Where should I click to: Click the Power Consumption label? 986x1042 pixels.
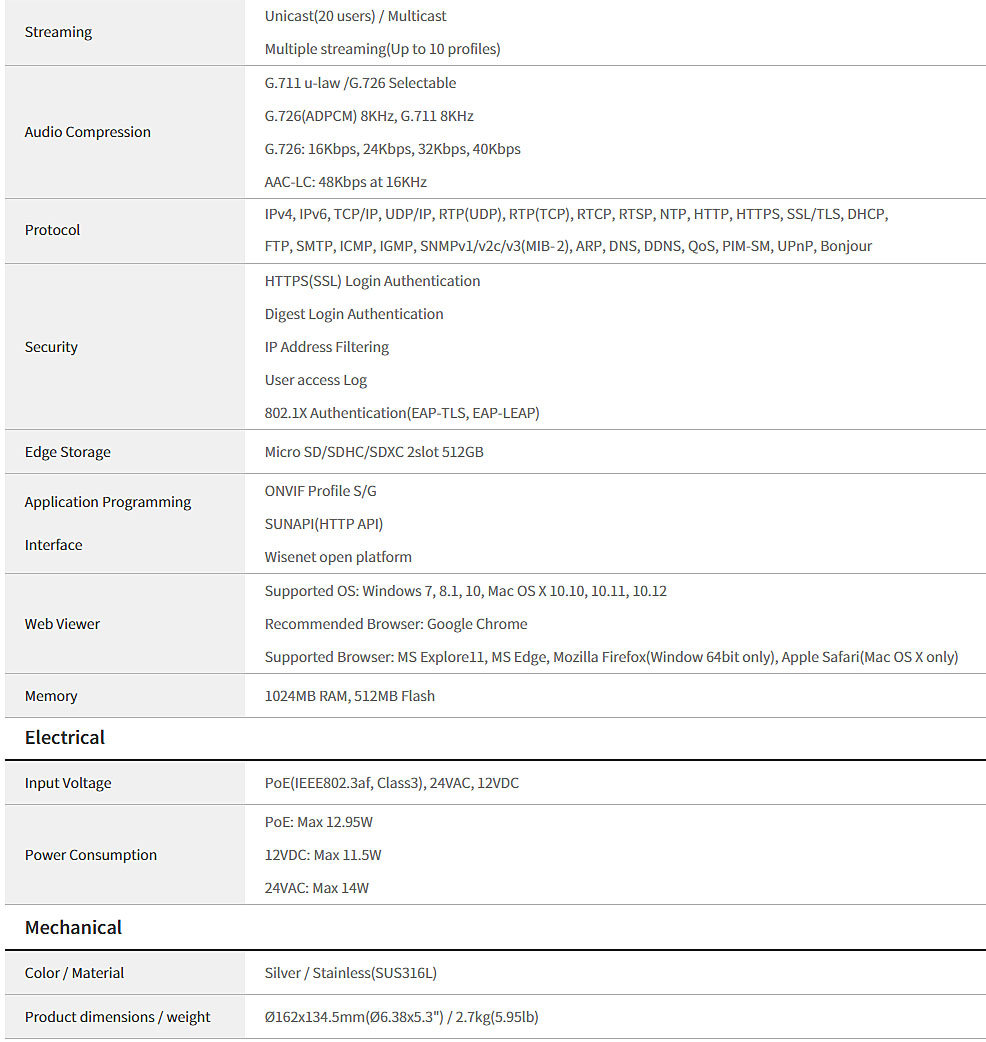pos(91,855)
